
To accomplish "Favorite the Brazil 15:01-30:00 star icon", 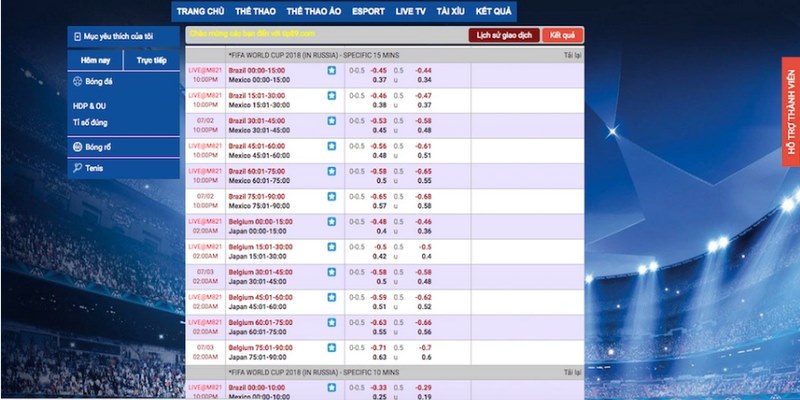I will point(332,95).
